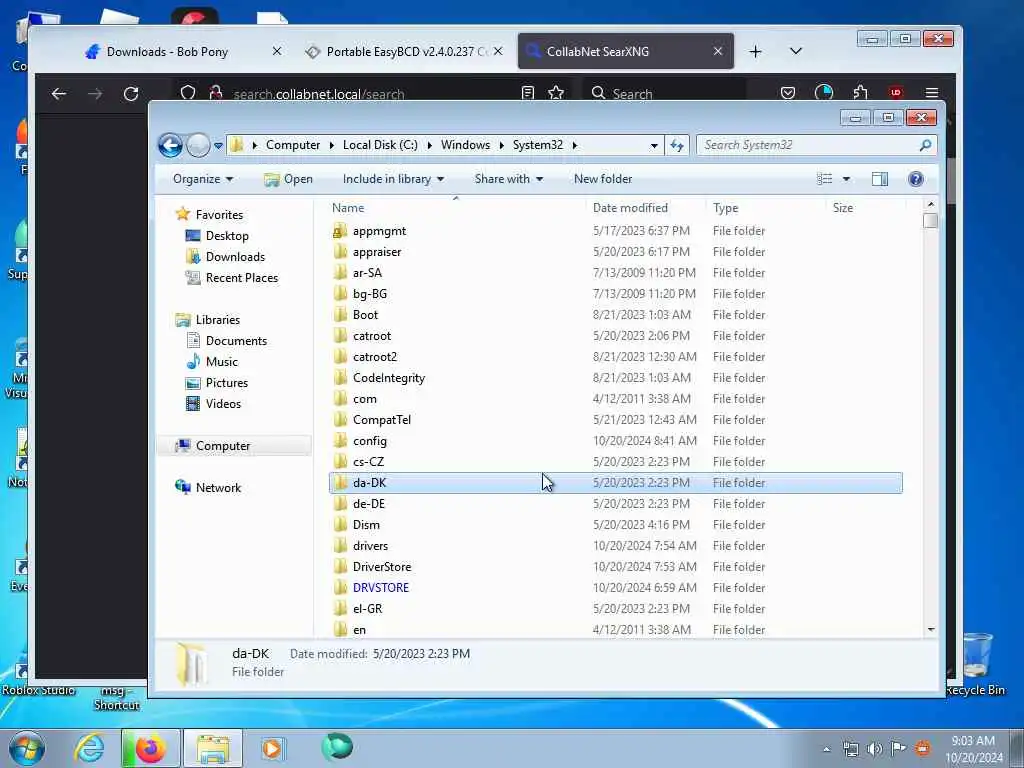Select the catroot2 folder
Screen dimensions: 1024x768
pos(374,357)
